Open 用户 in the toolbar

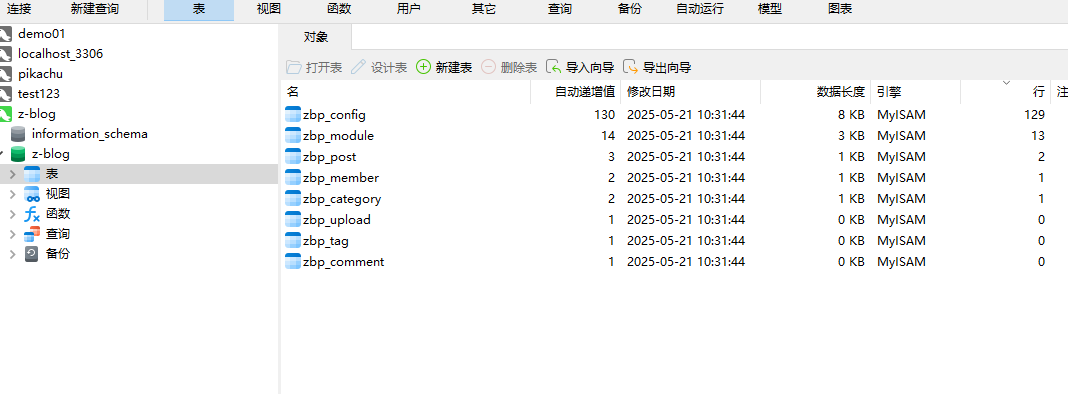[408, 10]
